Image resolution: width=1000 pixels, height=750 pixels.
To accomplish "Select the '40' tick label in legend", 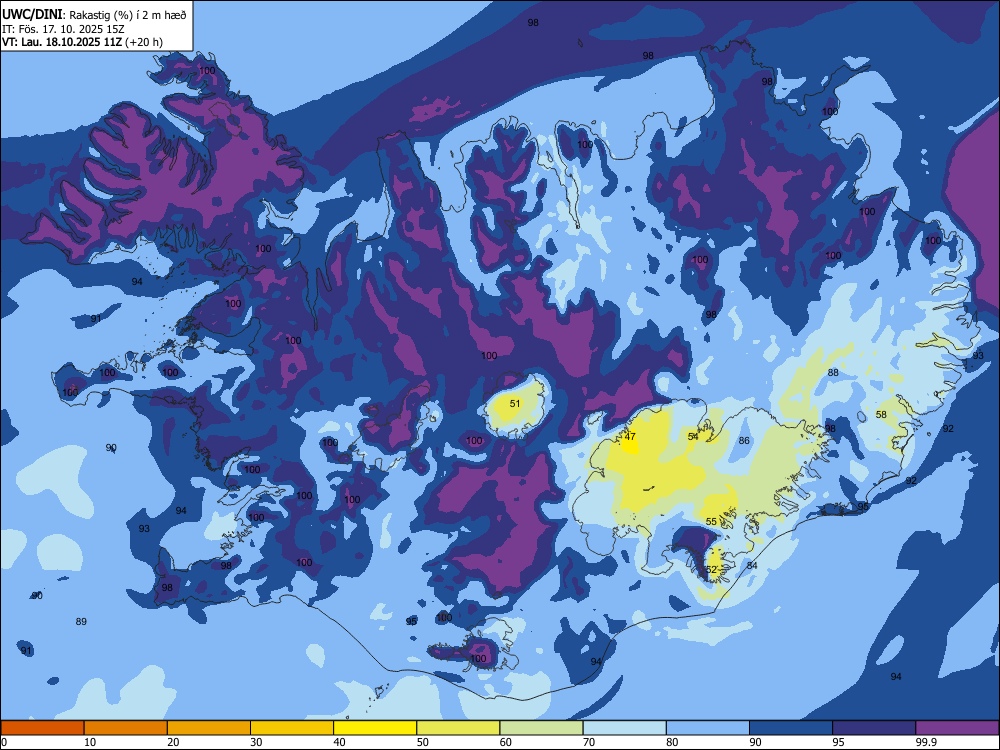I will pos(339,742).
